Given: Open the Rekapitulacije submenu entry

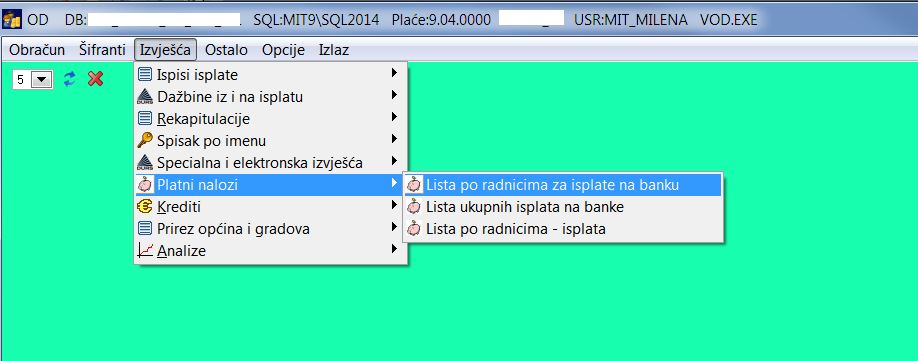Looking at the screenshot, I should (270, 119).
